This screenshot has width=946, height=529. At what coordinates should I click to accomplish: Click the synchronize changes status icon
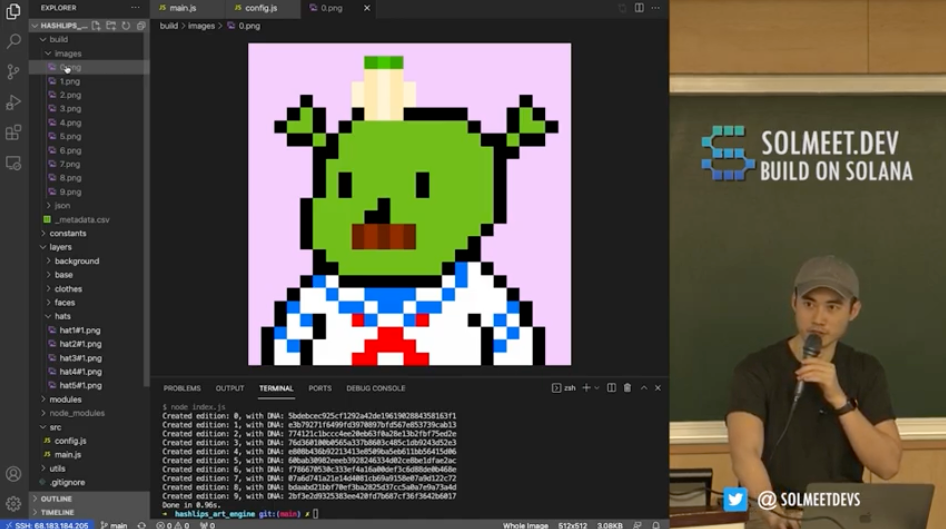coord(142,525)
